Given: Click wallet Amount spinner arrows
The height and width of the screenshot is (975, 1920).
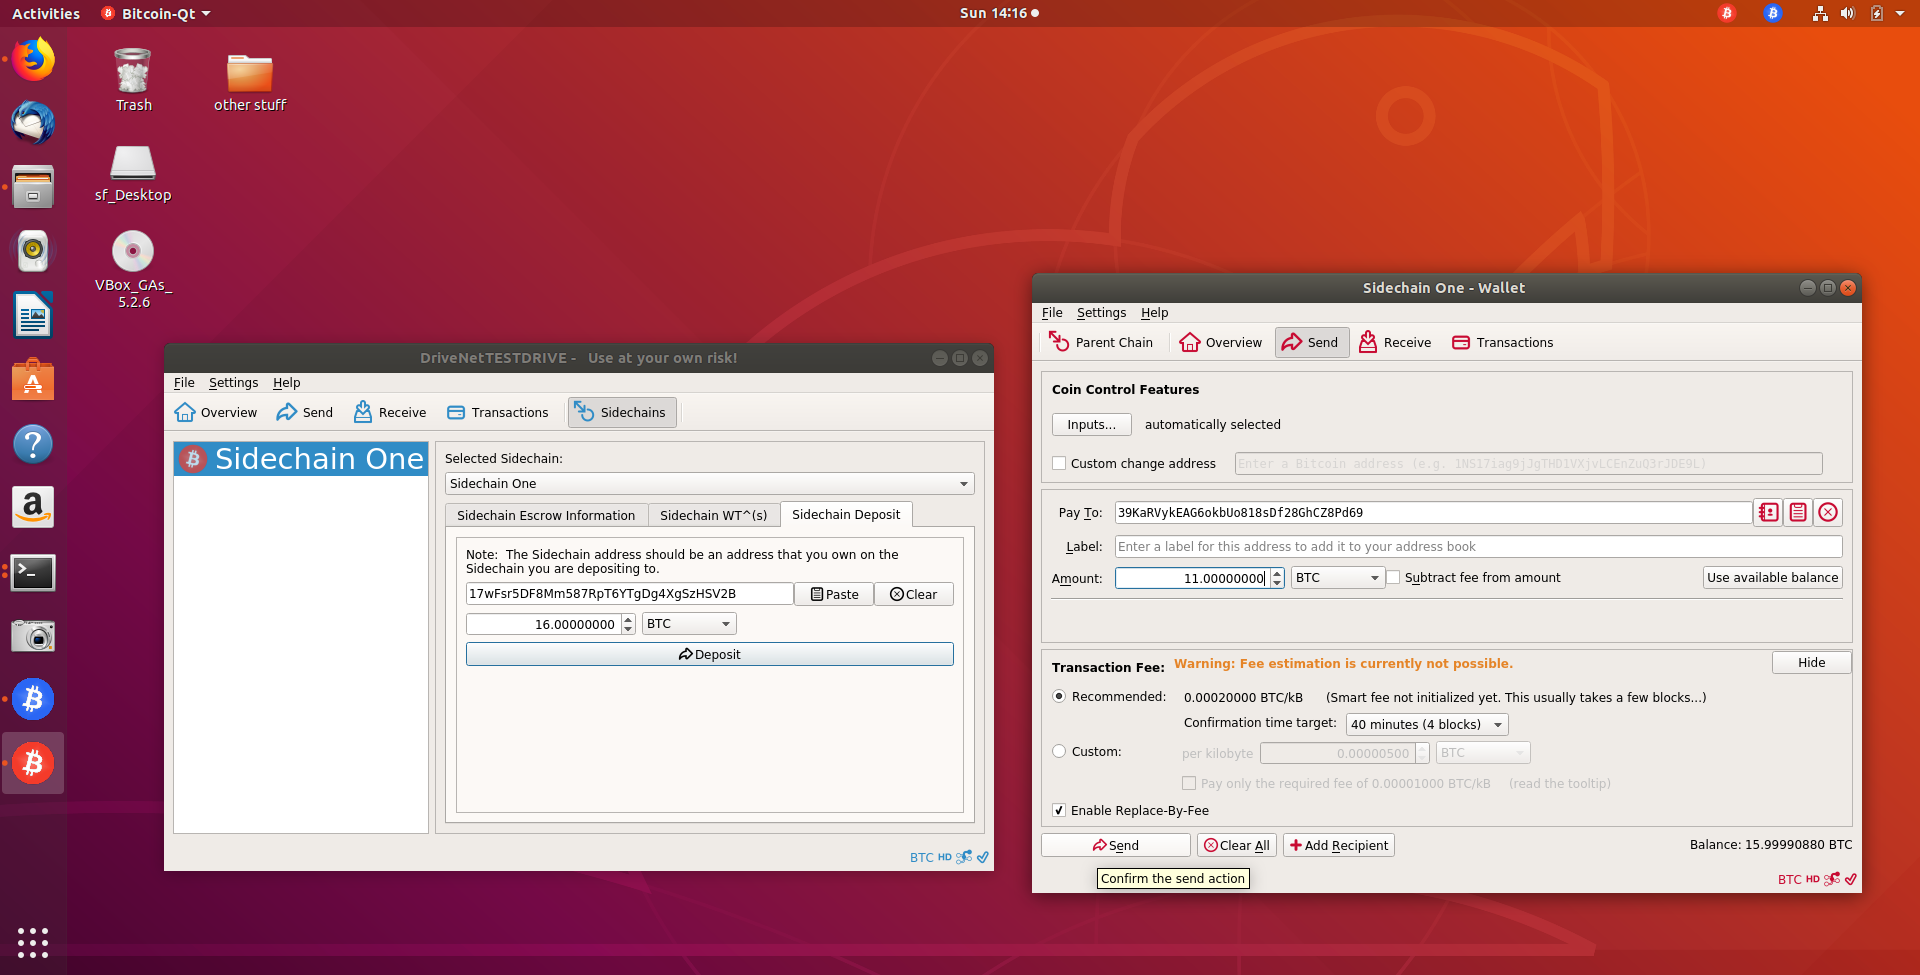Looking at the screenshot, I should click(x=1277, y=578).
